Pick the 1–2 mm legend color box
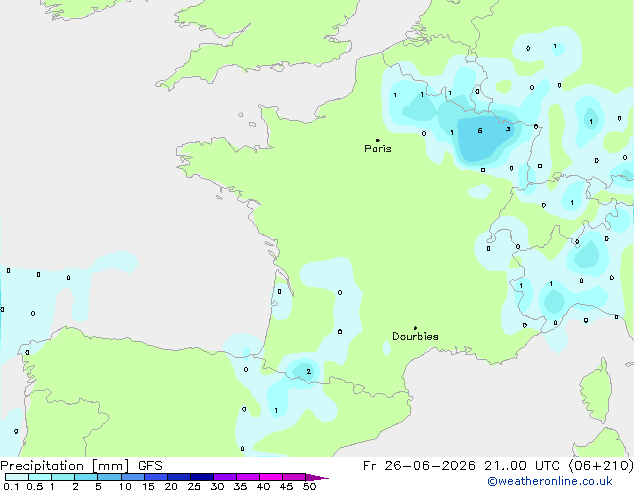The height and width of the screenshot is (490, 634). point(63,477)
